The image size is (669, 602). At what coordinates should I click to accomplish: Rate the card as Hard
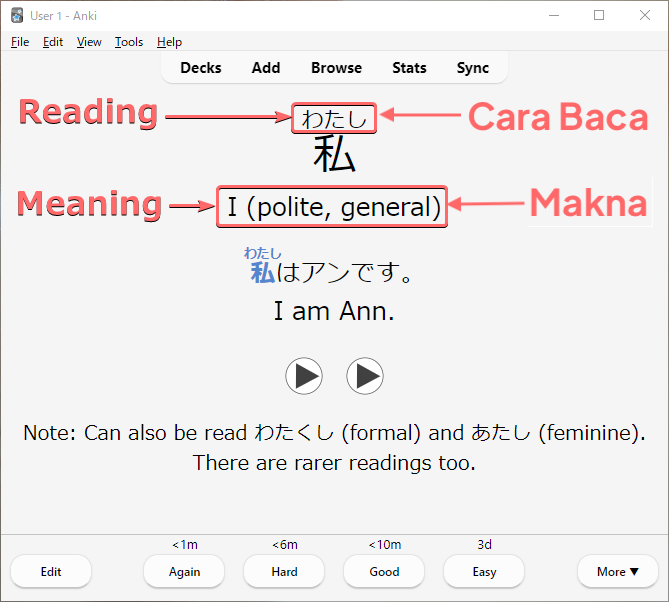click(x=284, y=572)
